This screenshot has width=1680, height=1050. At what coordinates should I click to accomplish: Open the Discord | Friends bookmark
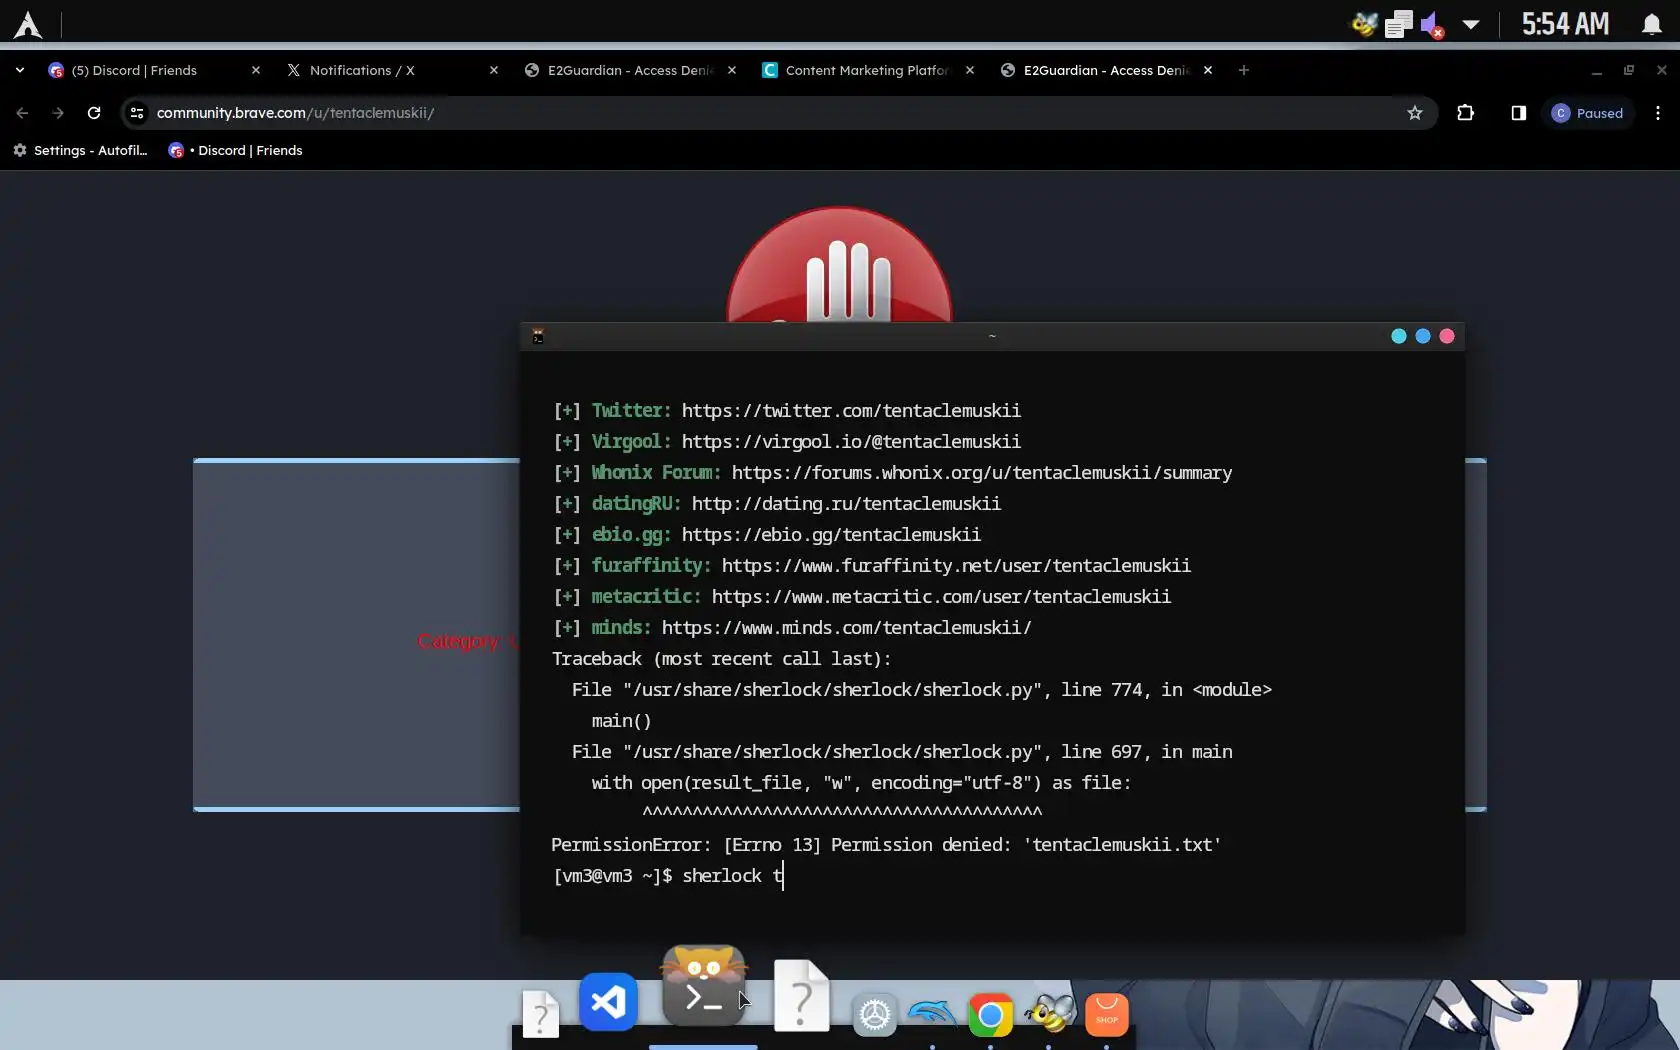[x=236, y=150]
